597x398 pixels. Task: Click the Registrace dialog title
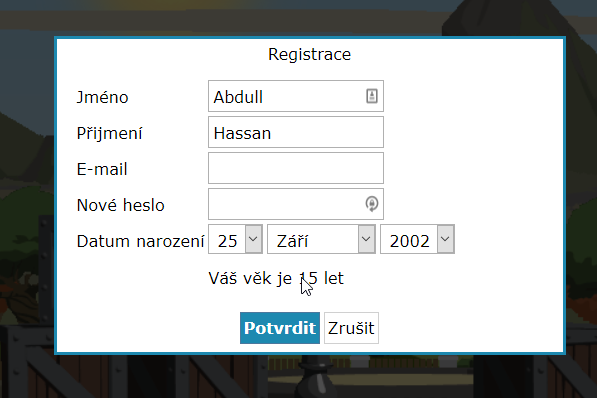(x=310, y=54)
